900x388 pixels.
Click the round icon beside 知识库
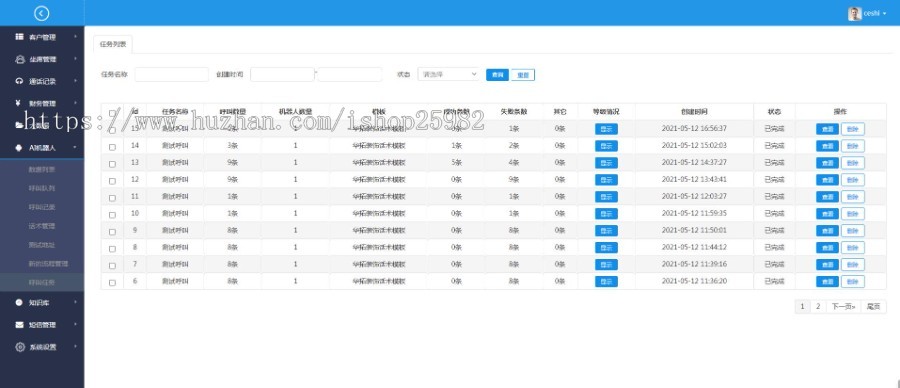[20, 302]
